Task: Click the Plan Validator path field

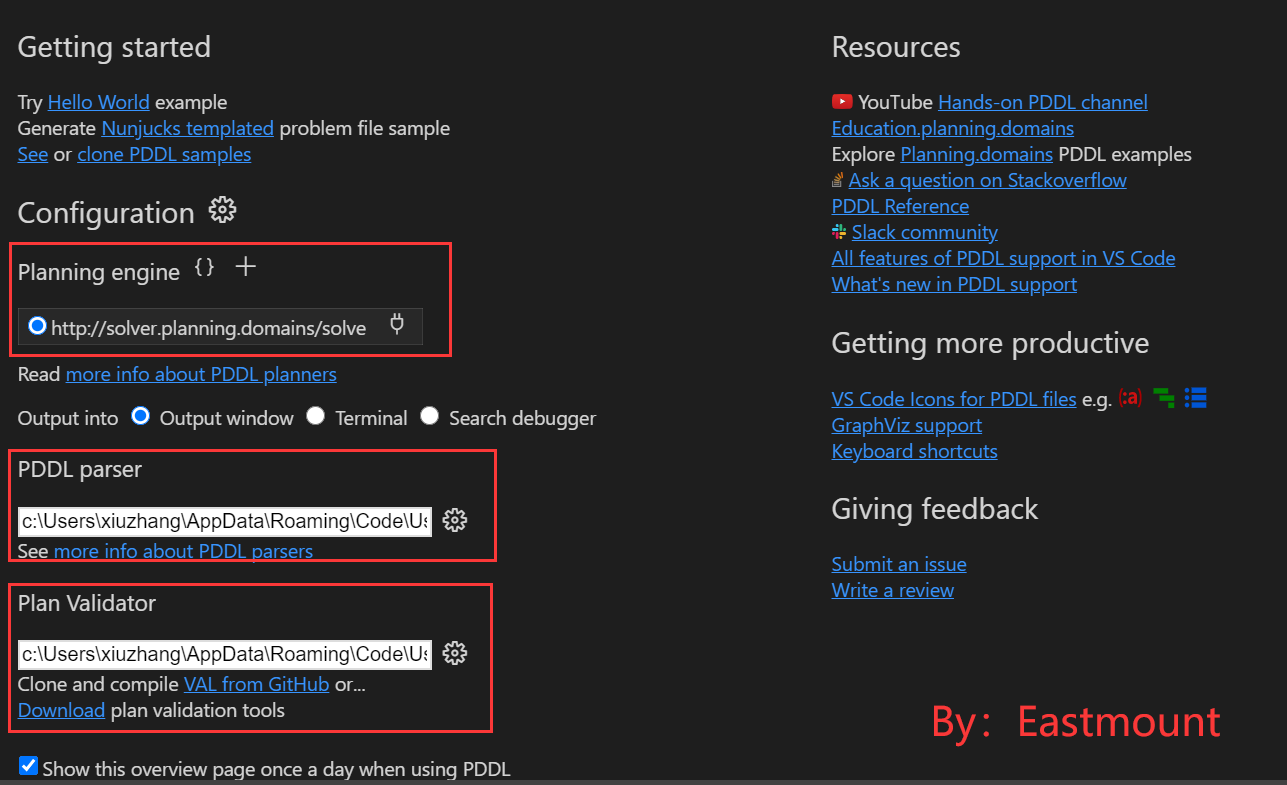Action: click(x=225, y=654)
